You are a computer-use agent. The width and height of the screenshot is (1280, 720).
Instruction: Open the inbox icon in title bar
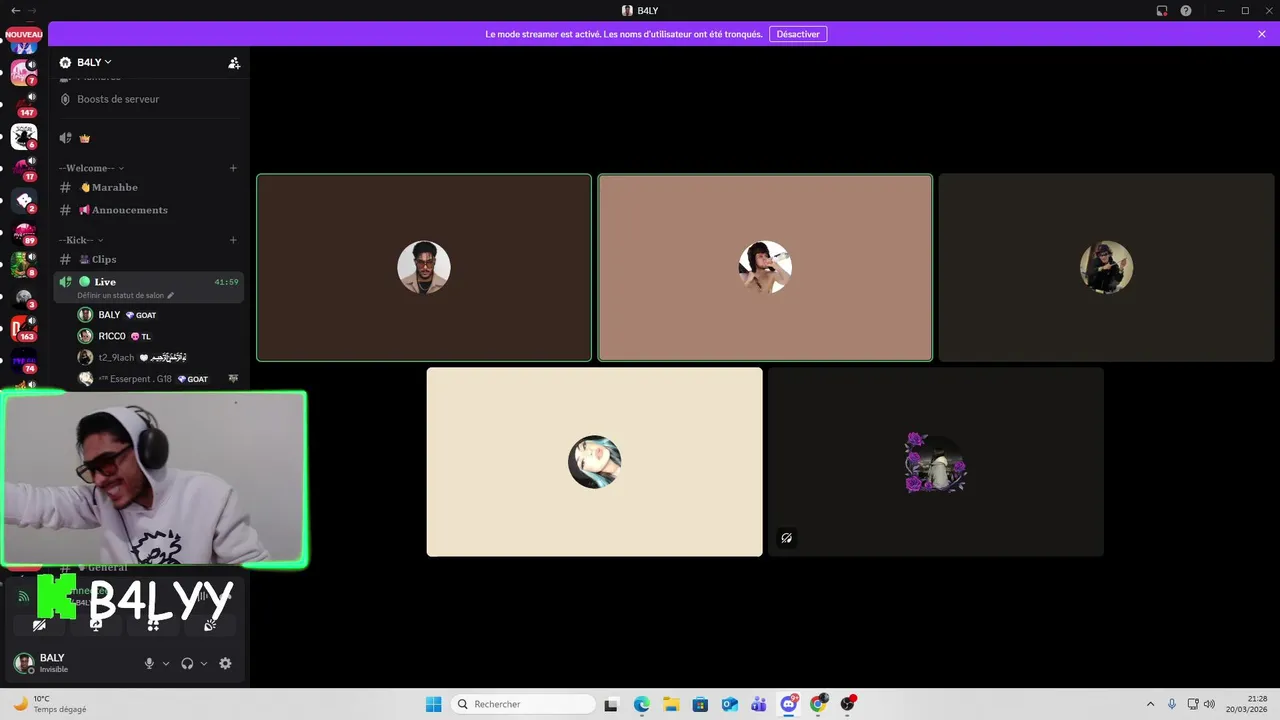1162,11
